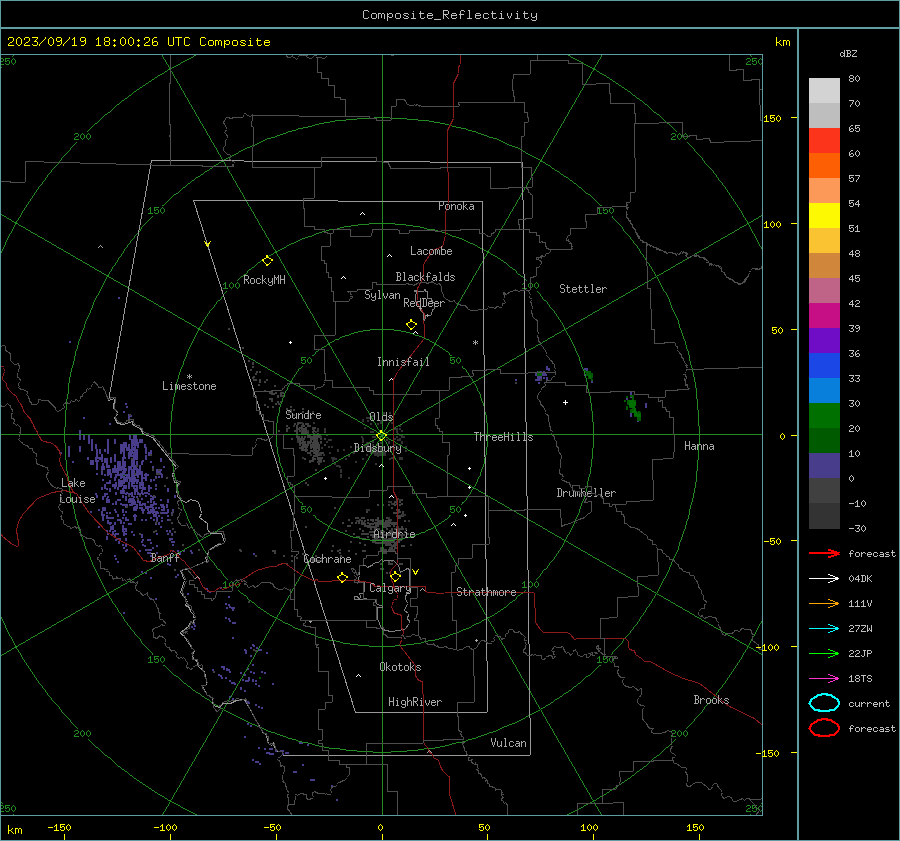Viewport: 900px width, 841px height.
Task: Click the Sylvan label on map
Action: coord(382,295)
